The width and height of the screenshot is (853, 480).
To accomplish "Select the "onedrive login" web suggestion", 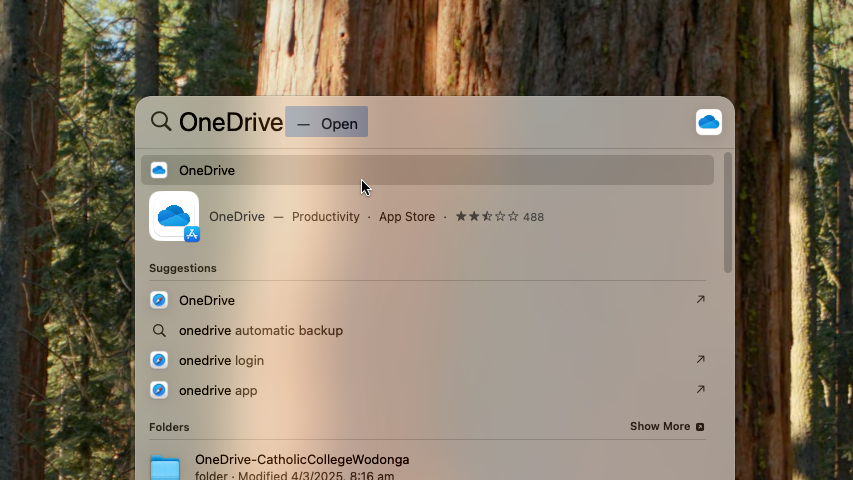I will pyautogui.click(x=221, y=360).
